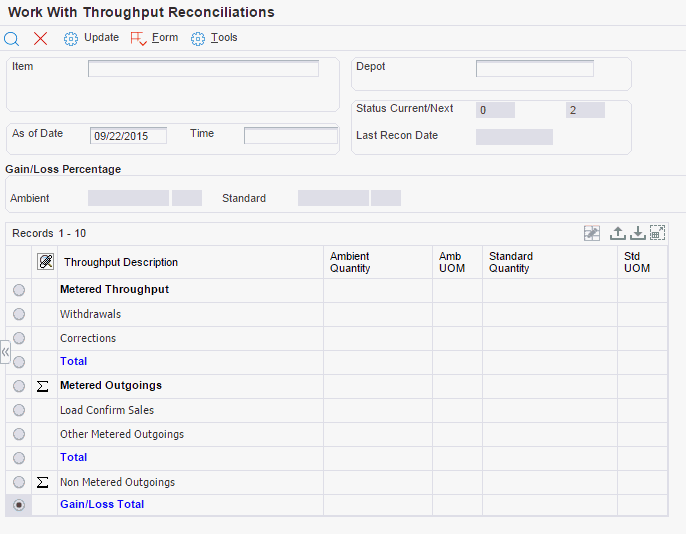Expand the collapsed left side panel handle
The image size is (686, 534).
[x=5, y=352]
